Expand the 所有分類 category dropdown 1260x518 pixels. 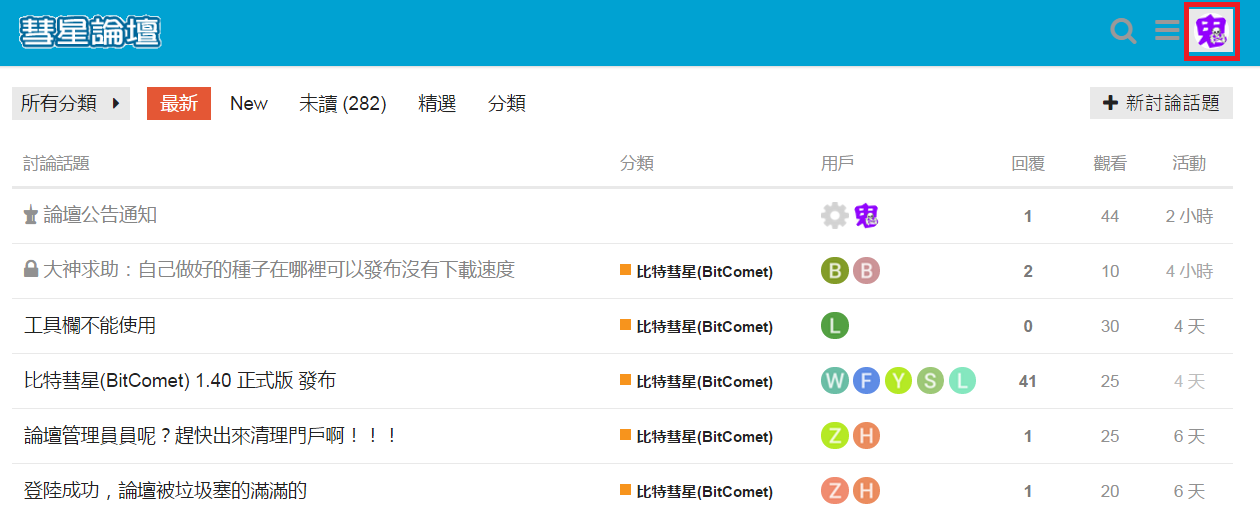coord(71,103)
